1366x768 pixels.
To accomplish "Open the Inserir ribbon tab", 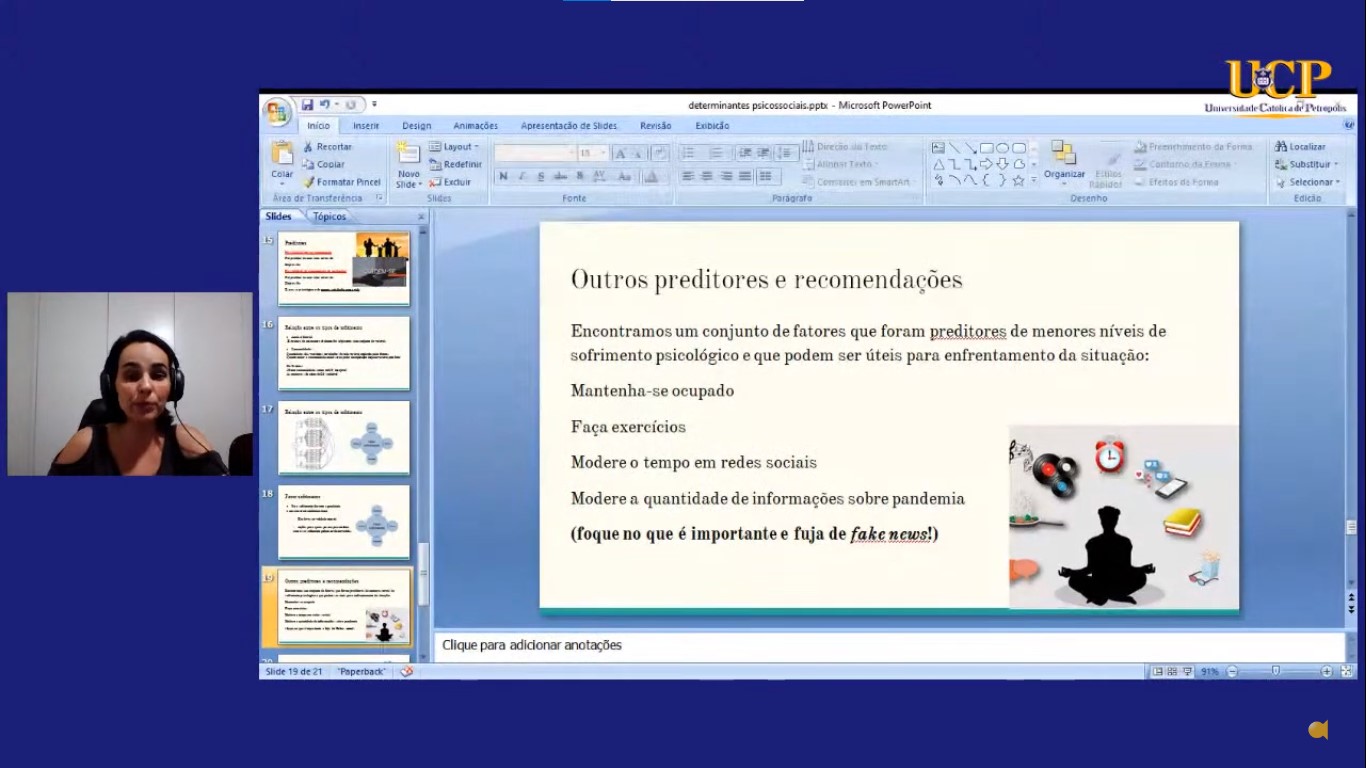I will [366, 126].
